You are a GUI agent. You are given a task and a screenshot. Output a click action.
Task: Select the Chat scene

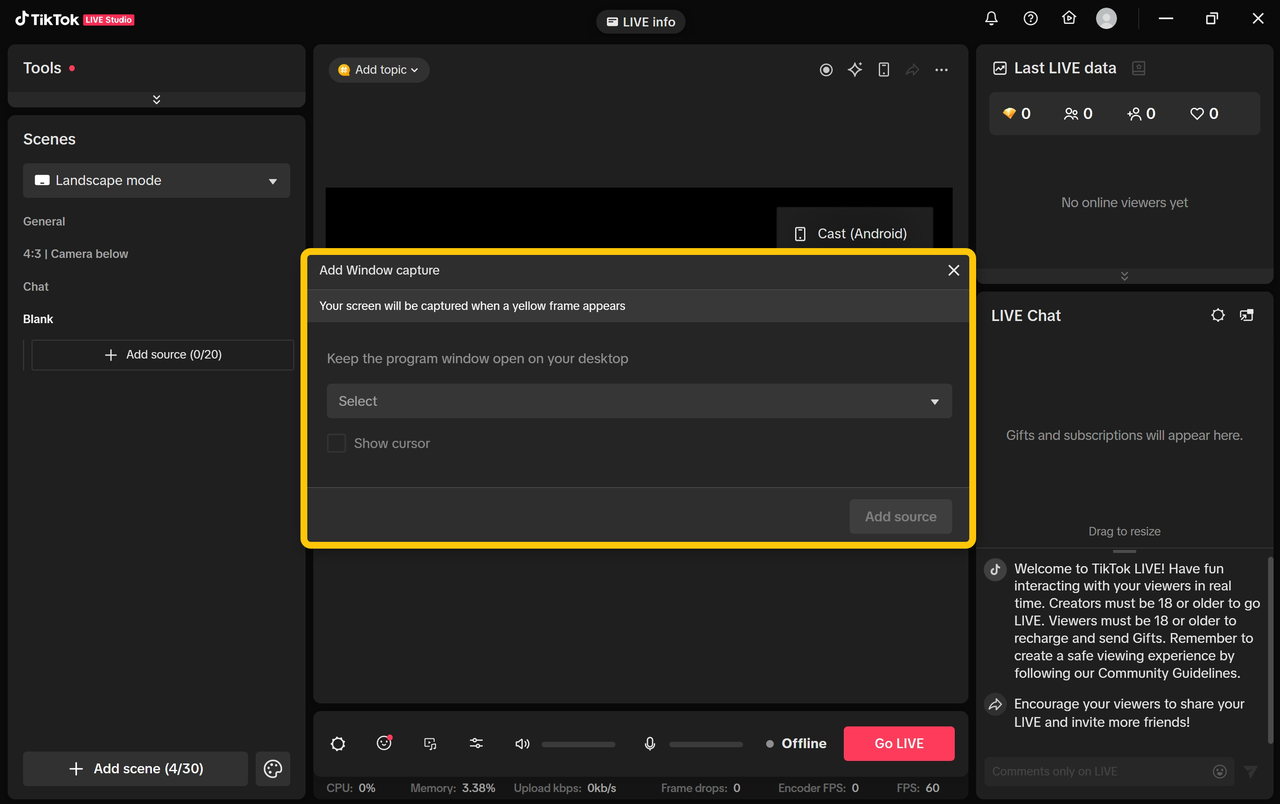click(x=36, y=287)
